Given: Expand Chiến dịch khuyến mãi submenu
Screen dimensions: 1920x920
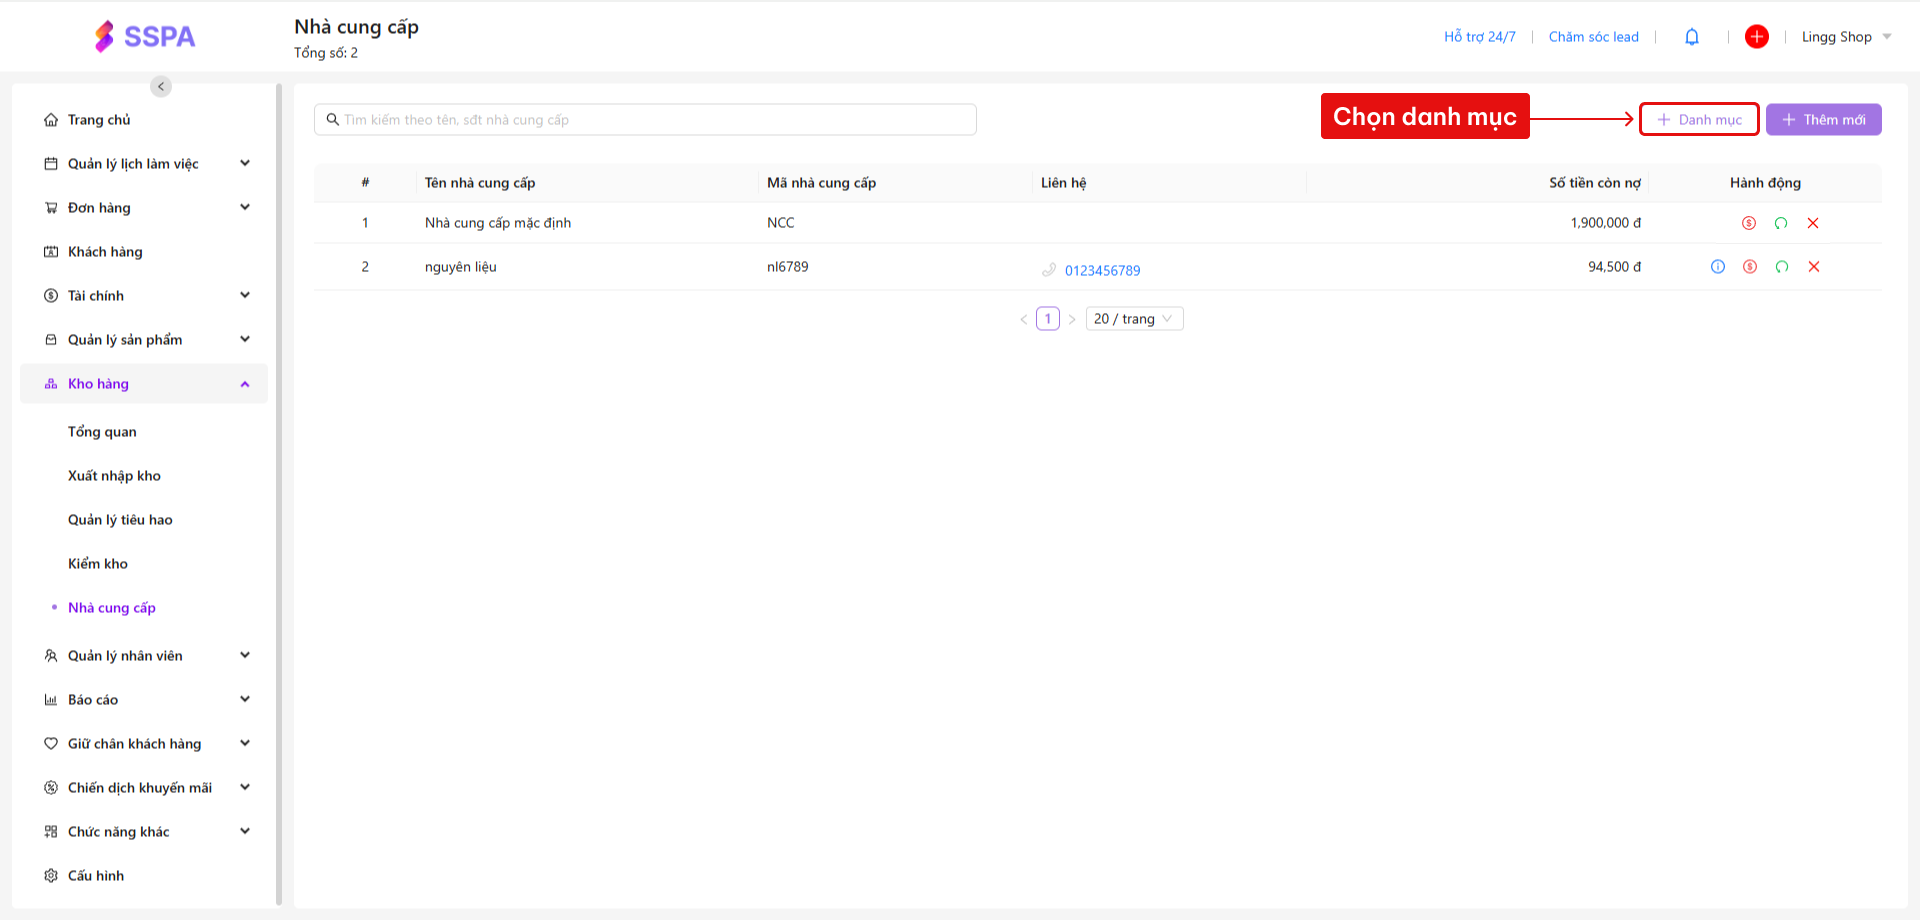Looking at the screenshot, I should click(x=245, y=787).
